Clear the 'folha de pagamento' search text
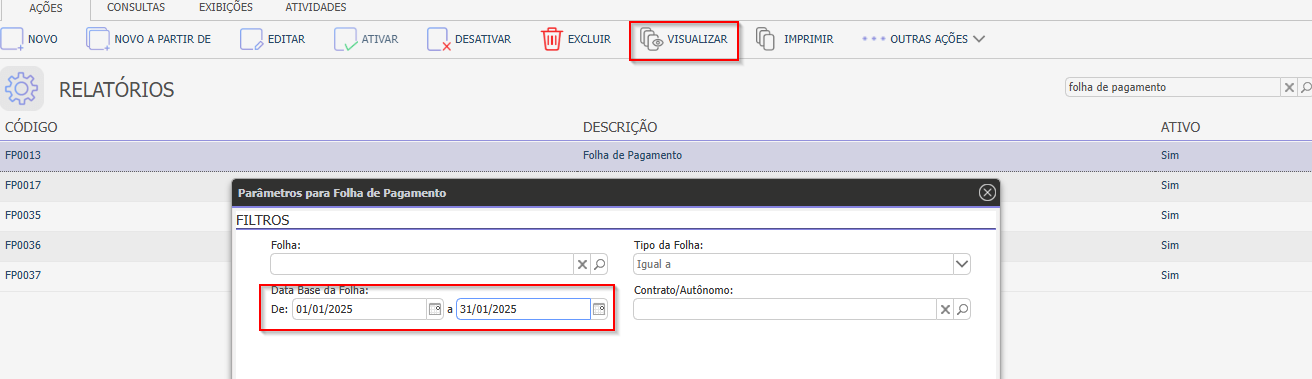The image size is (1312, 379). [1288, 87]
